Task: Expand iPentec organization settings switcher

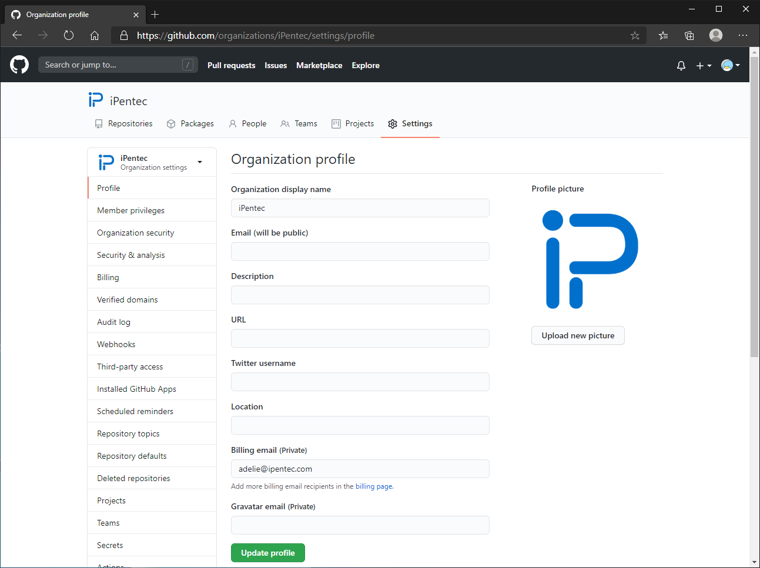Action: 152,162
